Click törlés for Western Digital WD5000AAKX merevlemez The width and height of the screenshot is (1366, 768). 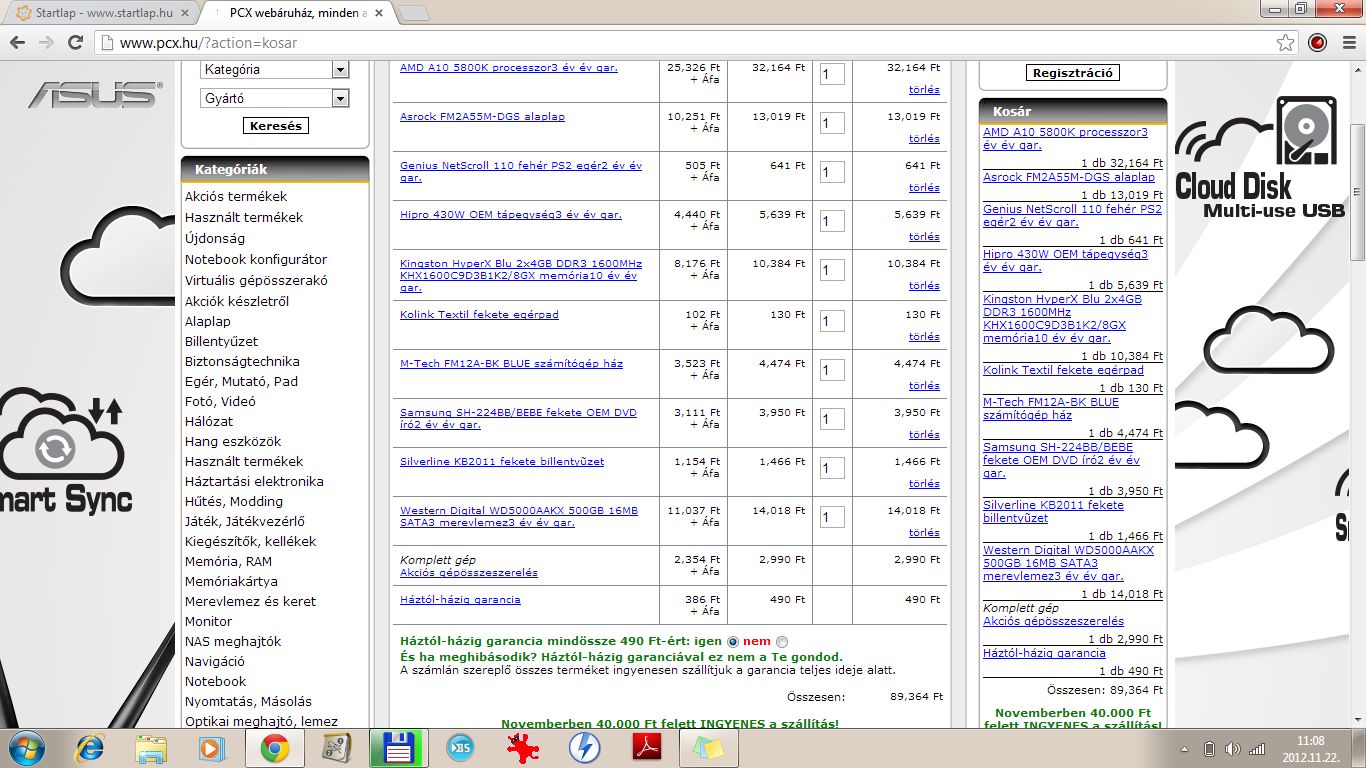click(x=924, y=533)
